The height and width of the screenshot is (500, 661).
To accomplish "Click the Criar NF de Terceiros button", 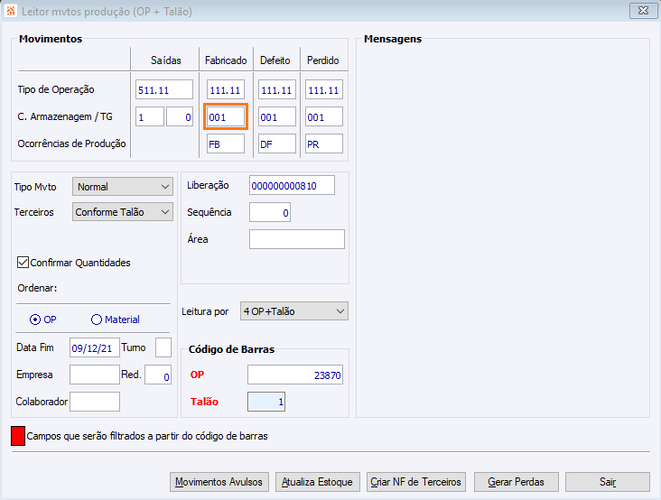I will [416, 482].
